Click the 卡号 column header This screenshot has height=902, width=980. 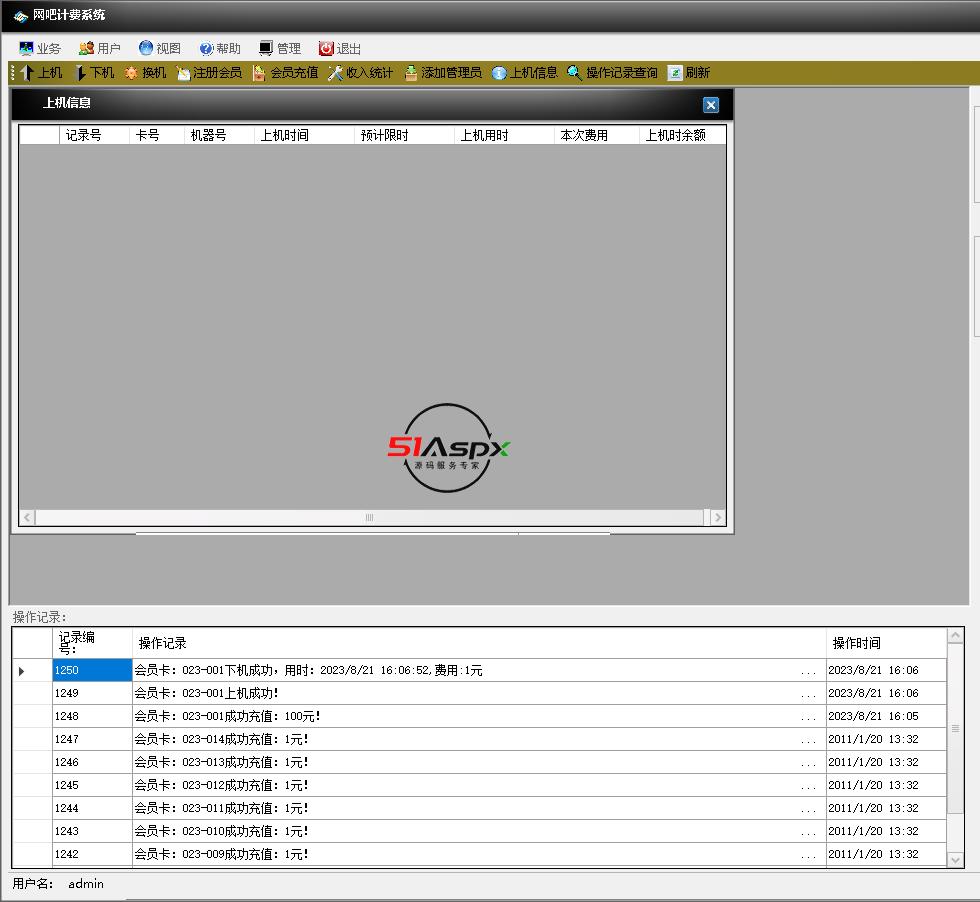click(148, 135)
